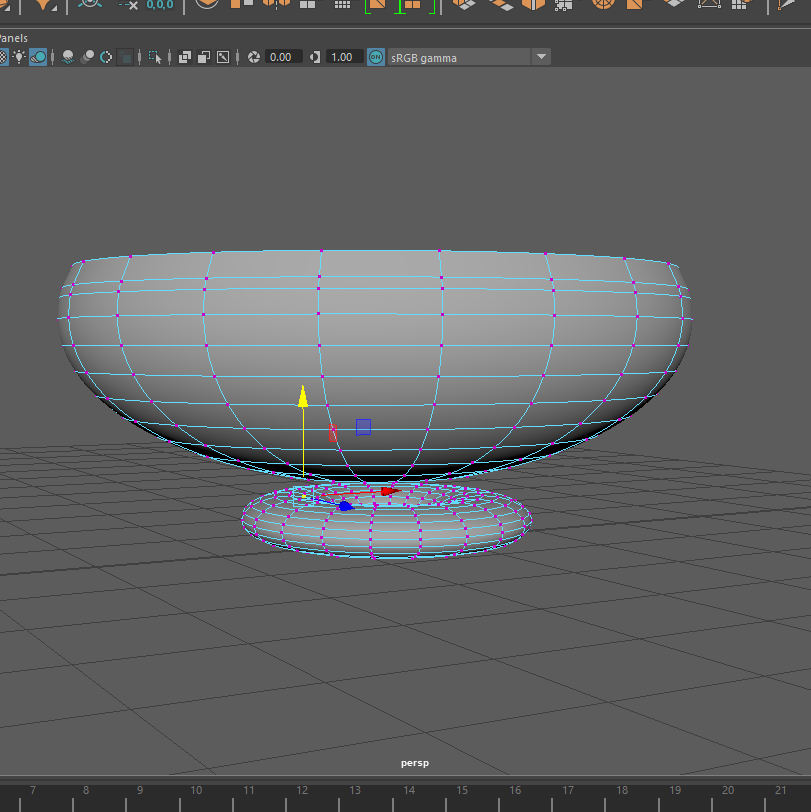
Task: Click the blue square plane handle
Action: pos(363,427)
